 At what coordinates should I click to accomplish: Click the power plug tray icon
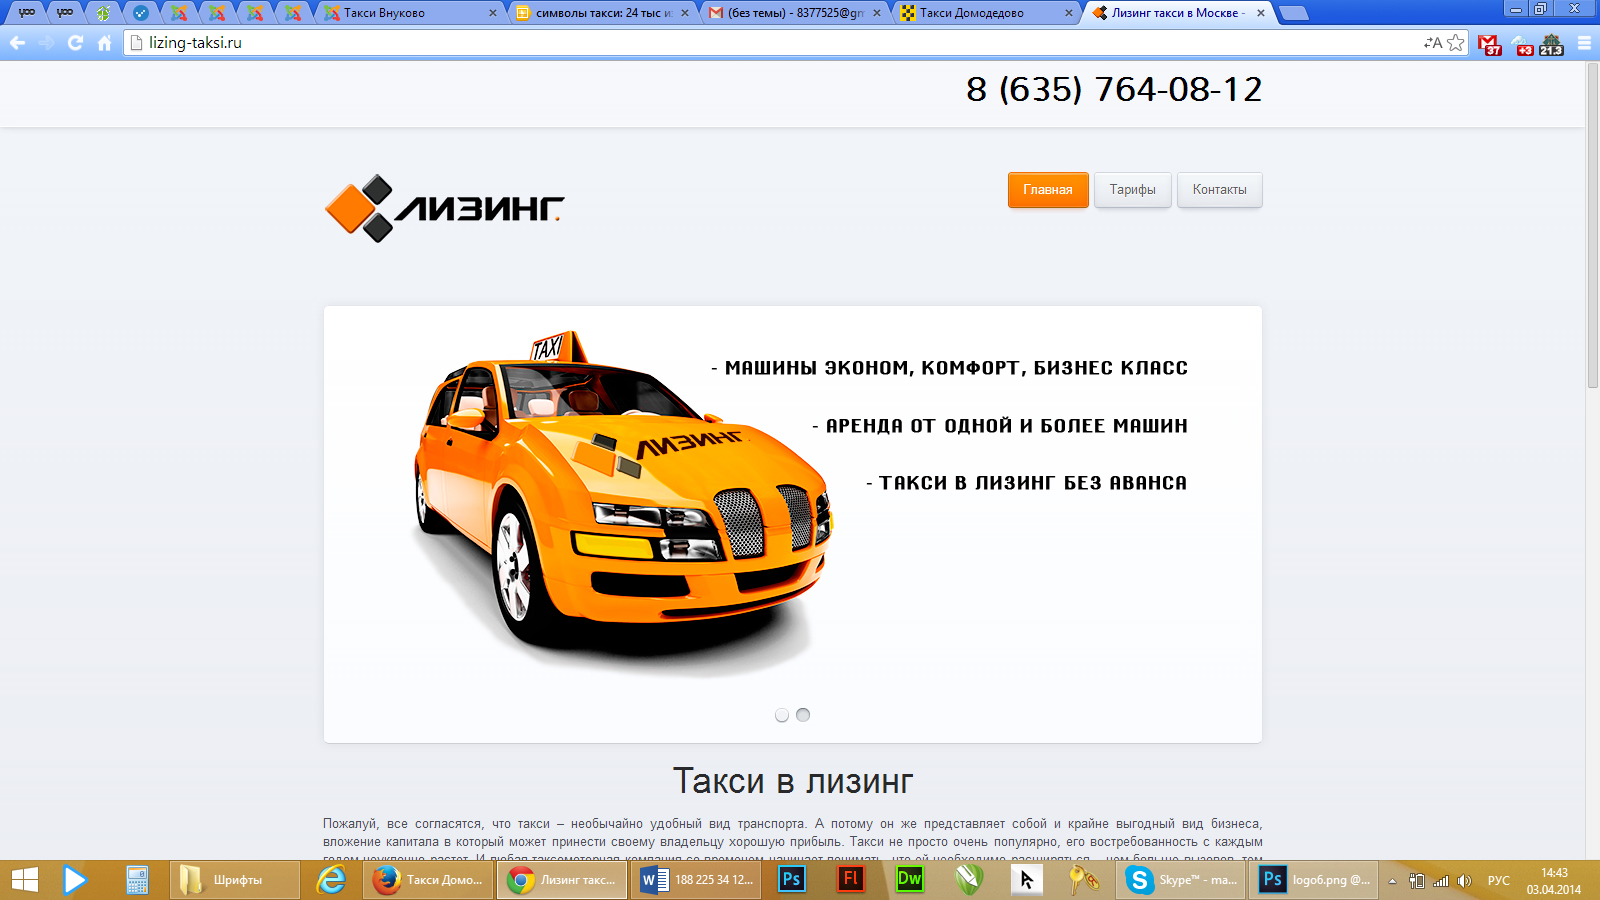(1417, 881)
